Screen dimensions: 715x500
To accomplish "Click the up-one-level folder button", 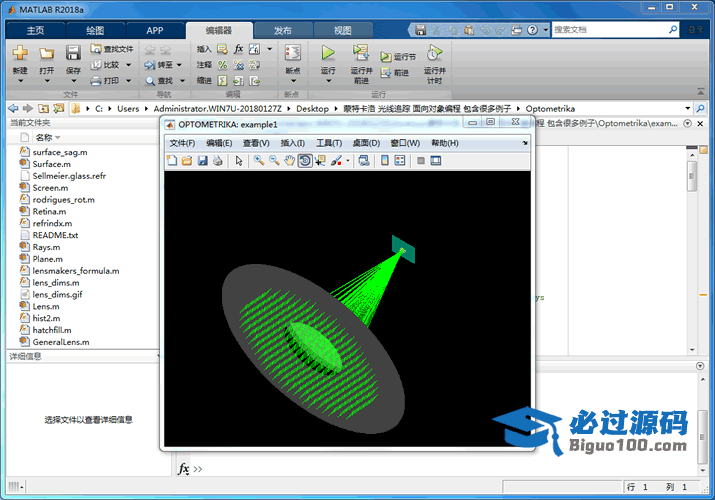I will click(43, 108).
